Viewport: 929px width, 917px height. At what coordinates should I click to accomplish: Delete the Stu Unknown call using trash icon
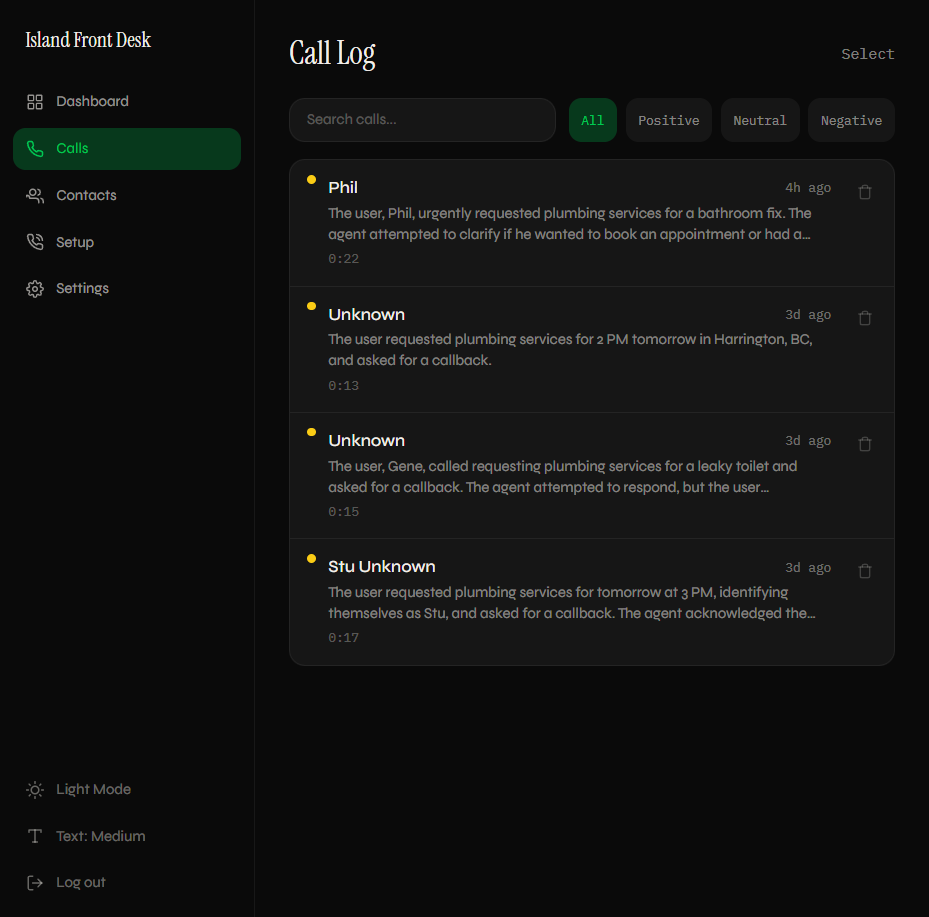point(864,570)
